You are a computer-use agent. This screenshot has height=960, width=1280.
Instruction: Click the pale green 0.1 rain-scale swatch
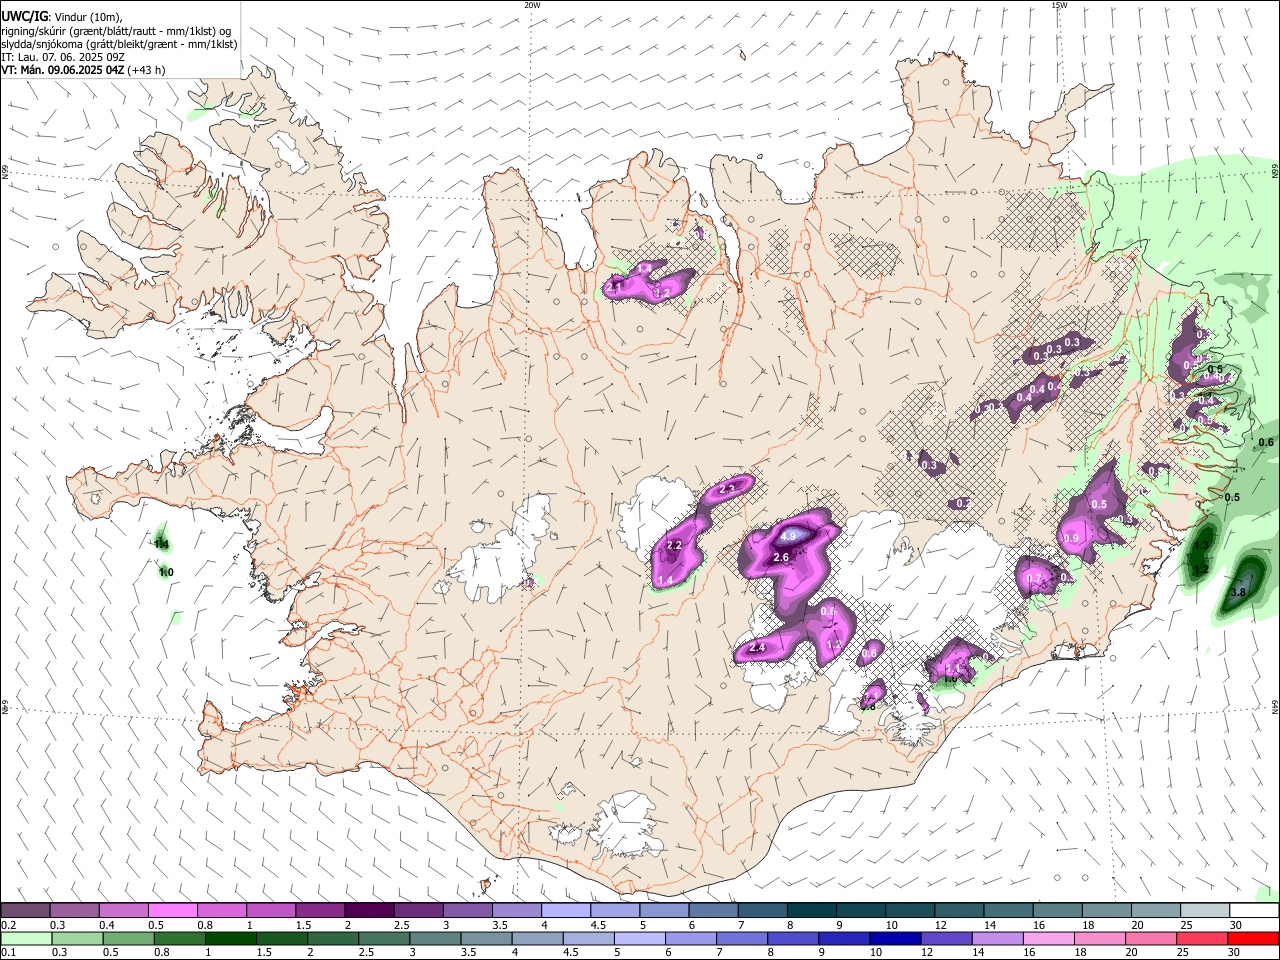pos(25,939)
